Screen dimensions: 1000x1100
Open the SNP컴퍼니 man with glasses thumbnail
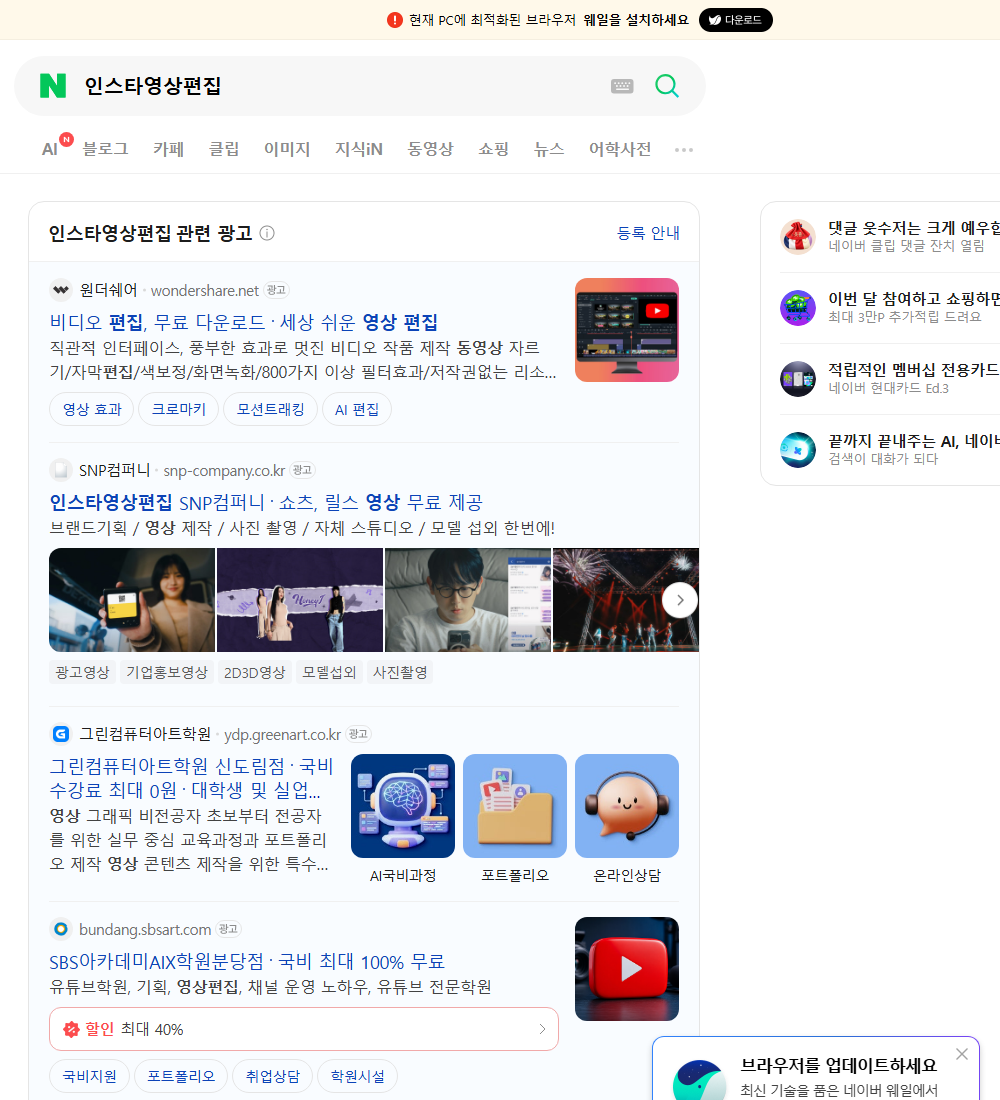(468, 600)
